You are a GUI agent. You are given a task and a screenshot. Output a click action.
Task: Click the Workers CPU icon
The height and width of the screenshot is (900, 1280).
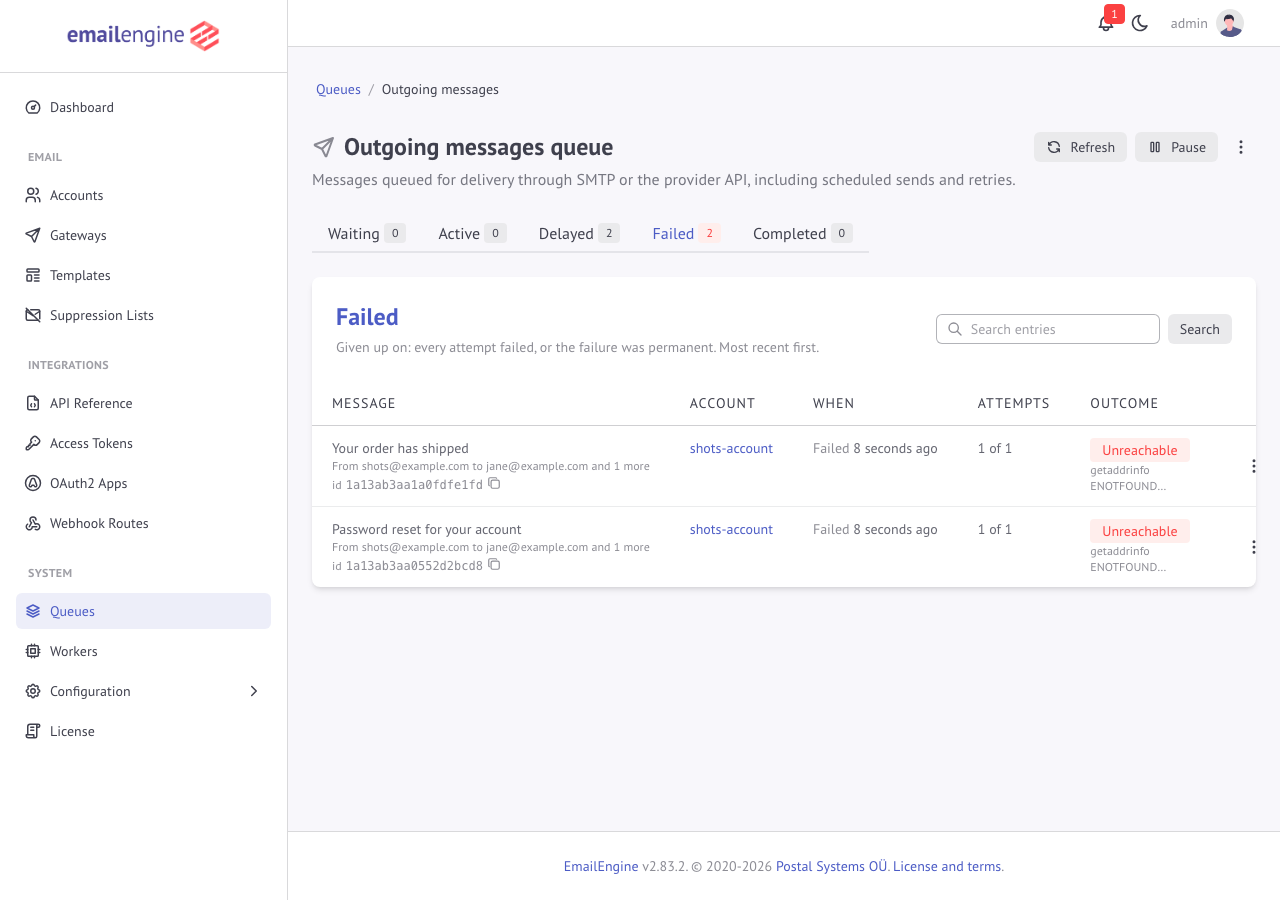33,651
